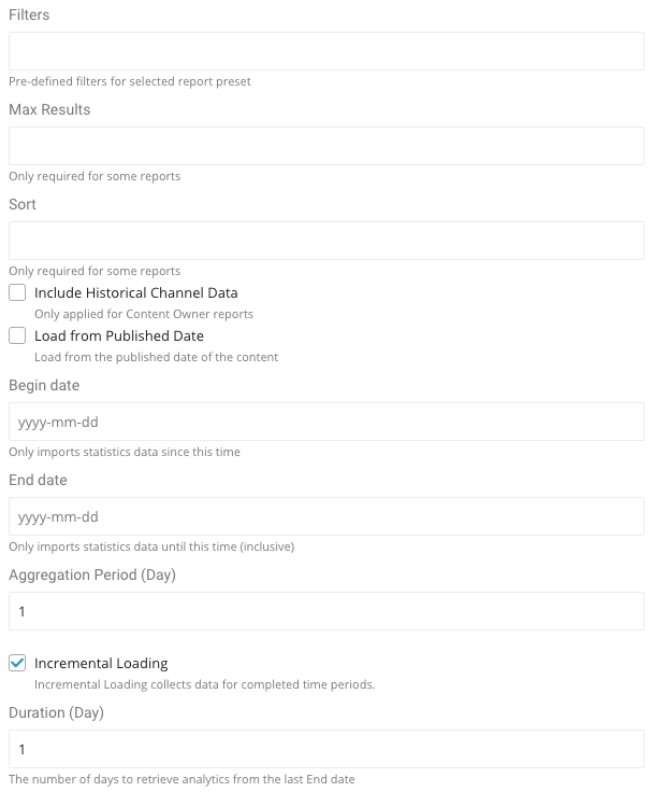
Task: Click the "Max Results" field label
Action: (x=49, y=110)
